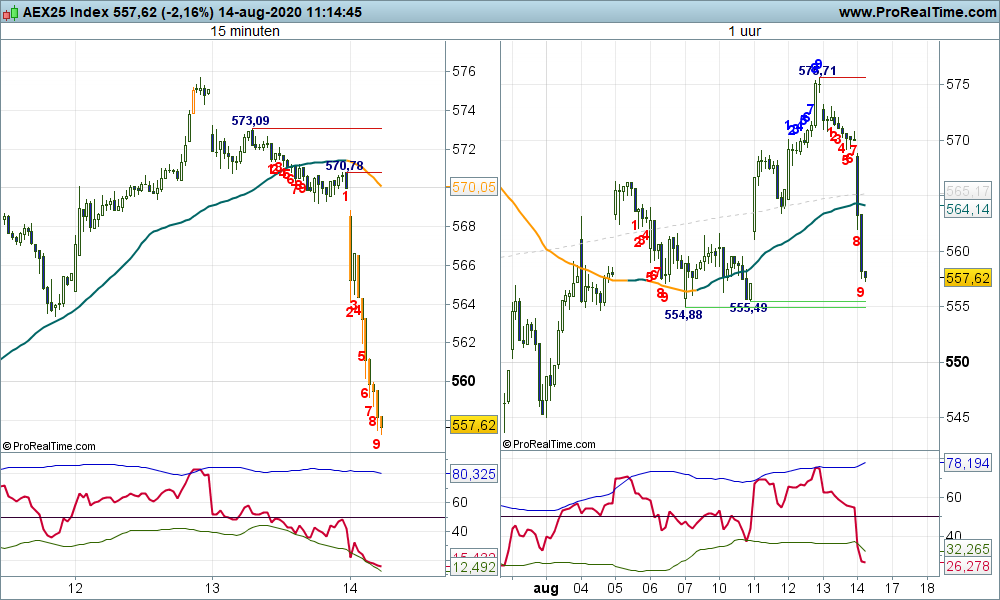Screen dimensions: 1000x600
Task: Click the candlestick chart icon in title bar
Action: coord(10,12)
